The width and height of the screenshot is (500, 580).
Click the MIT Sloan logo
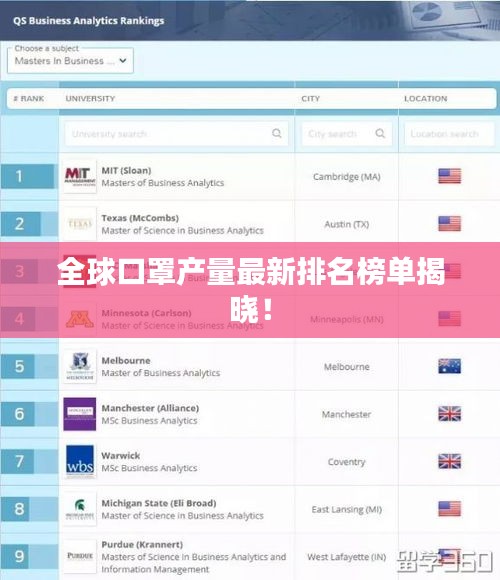(x=80, y=176)
